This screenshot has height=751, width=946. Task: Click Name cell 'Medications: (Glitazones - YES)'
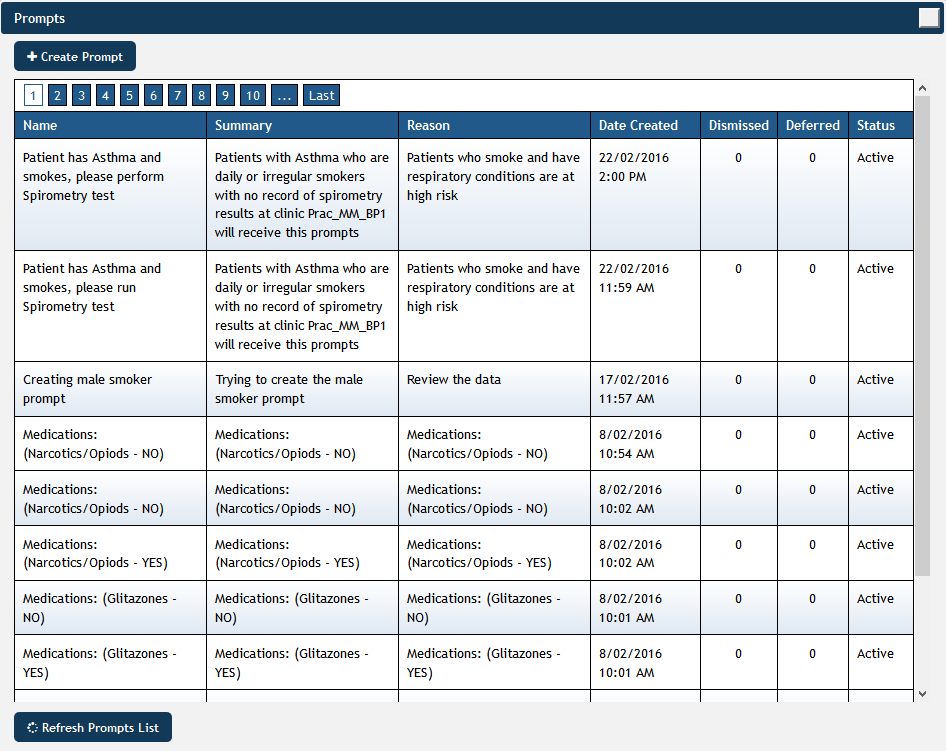[x=110, y=662]
